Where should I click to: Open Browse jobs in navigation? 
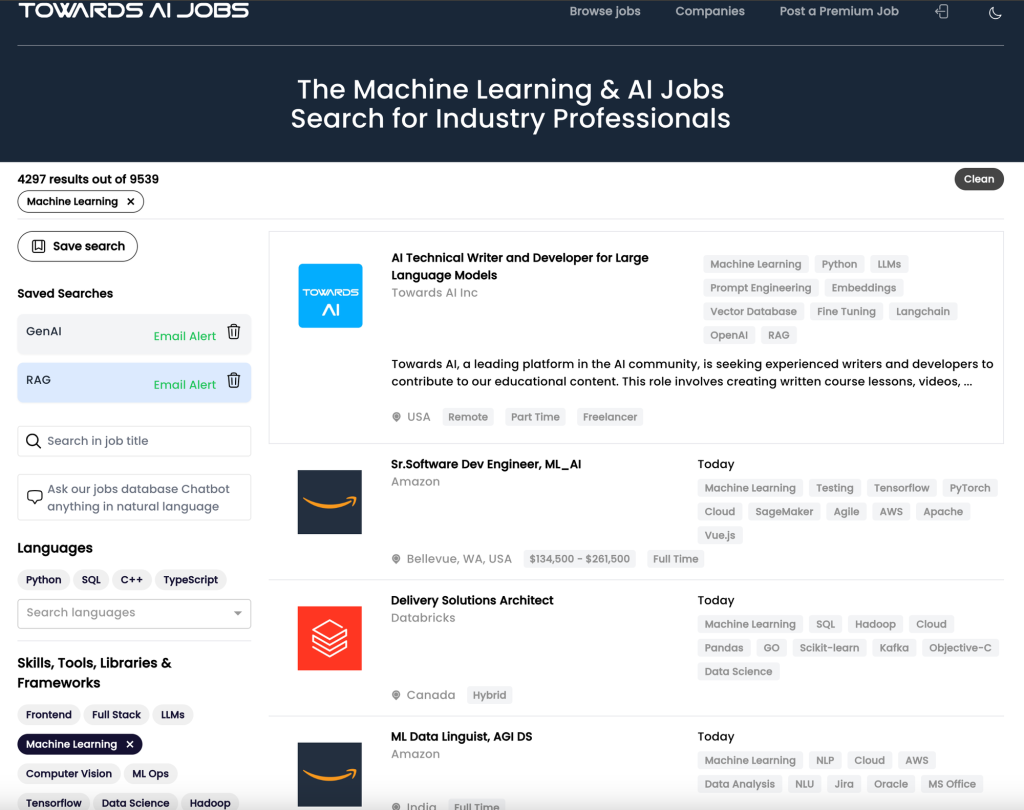[605, 12]
